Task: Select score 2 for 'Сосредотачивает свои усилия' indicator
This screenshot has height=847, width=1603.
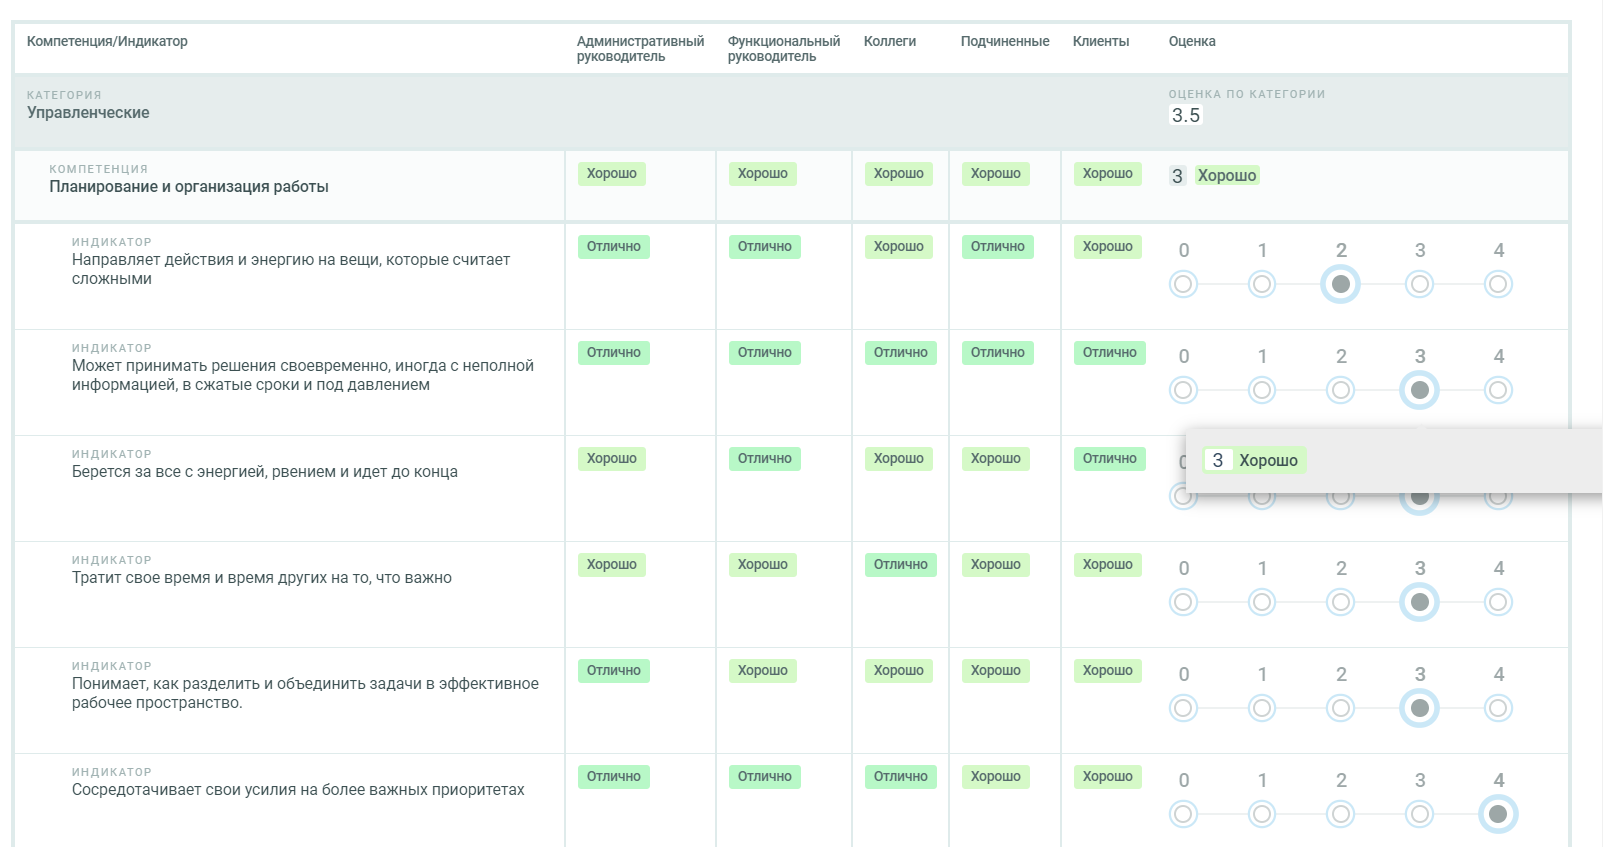Action: pos(1341,814)
